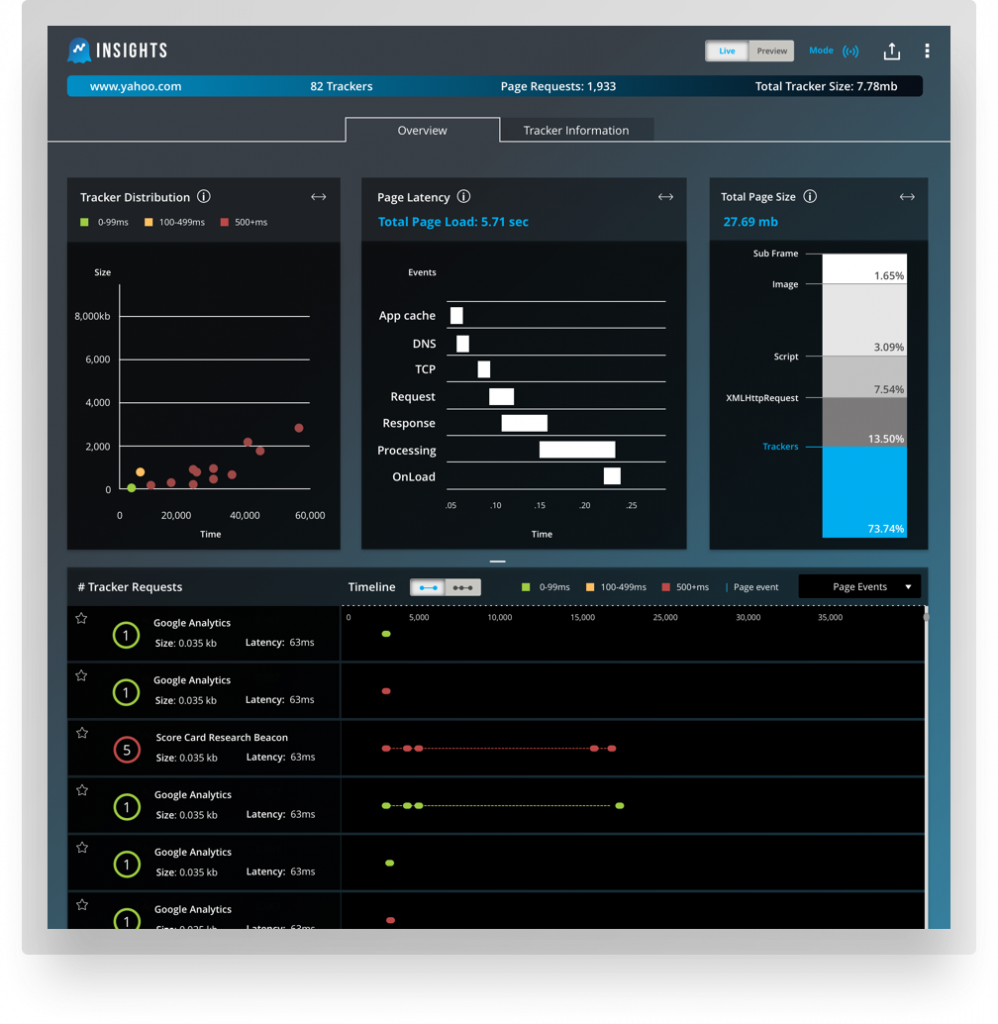Click the Image 3.09% bar segment
The height and width of the screenshot is (1024, 998).
864,320
